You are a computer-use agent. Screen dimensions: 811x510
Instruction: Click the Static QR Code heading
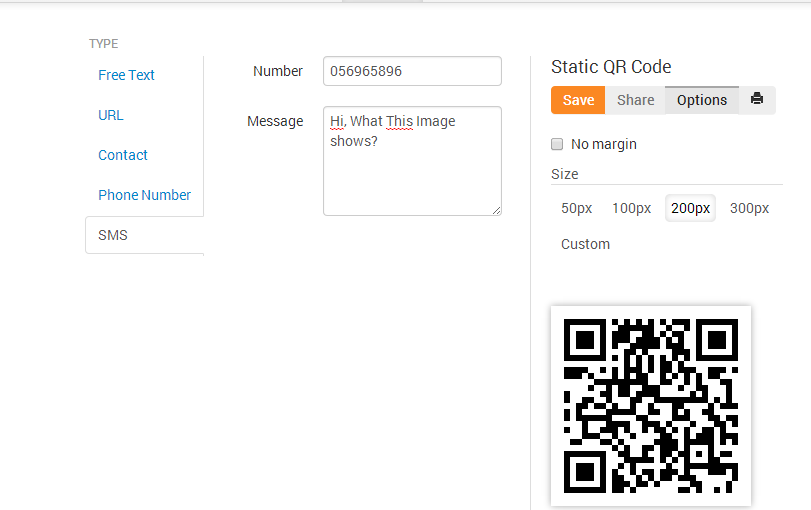click(611, 67)
